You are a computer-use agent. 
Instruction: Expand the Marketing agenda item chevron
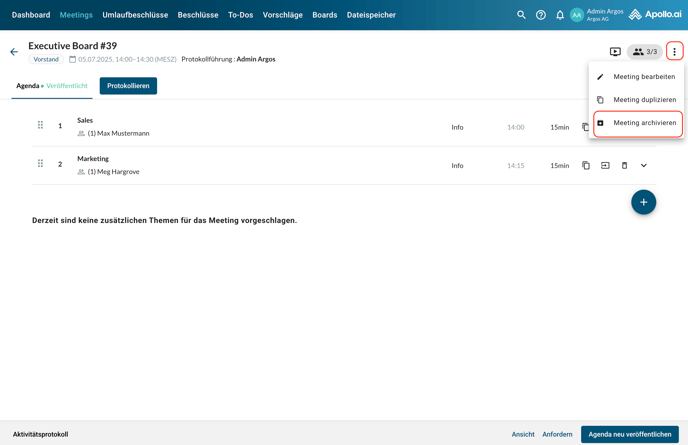point(644,166)
